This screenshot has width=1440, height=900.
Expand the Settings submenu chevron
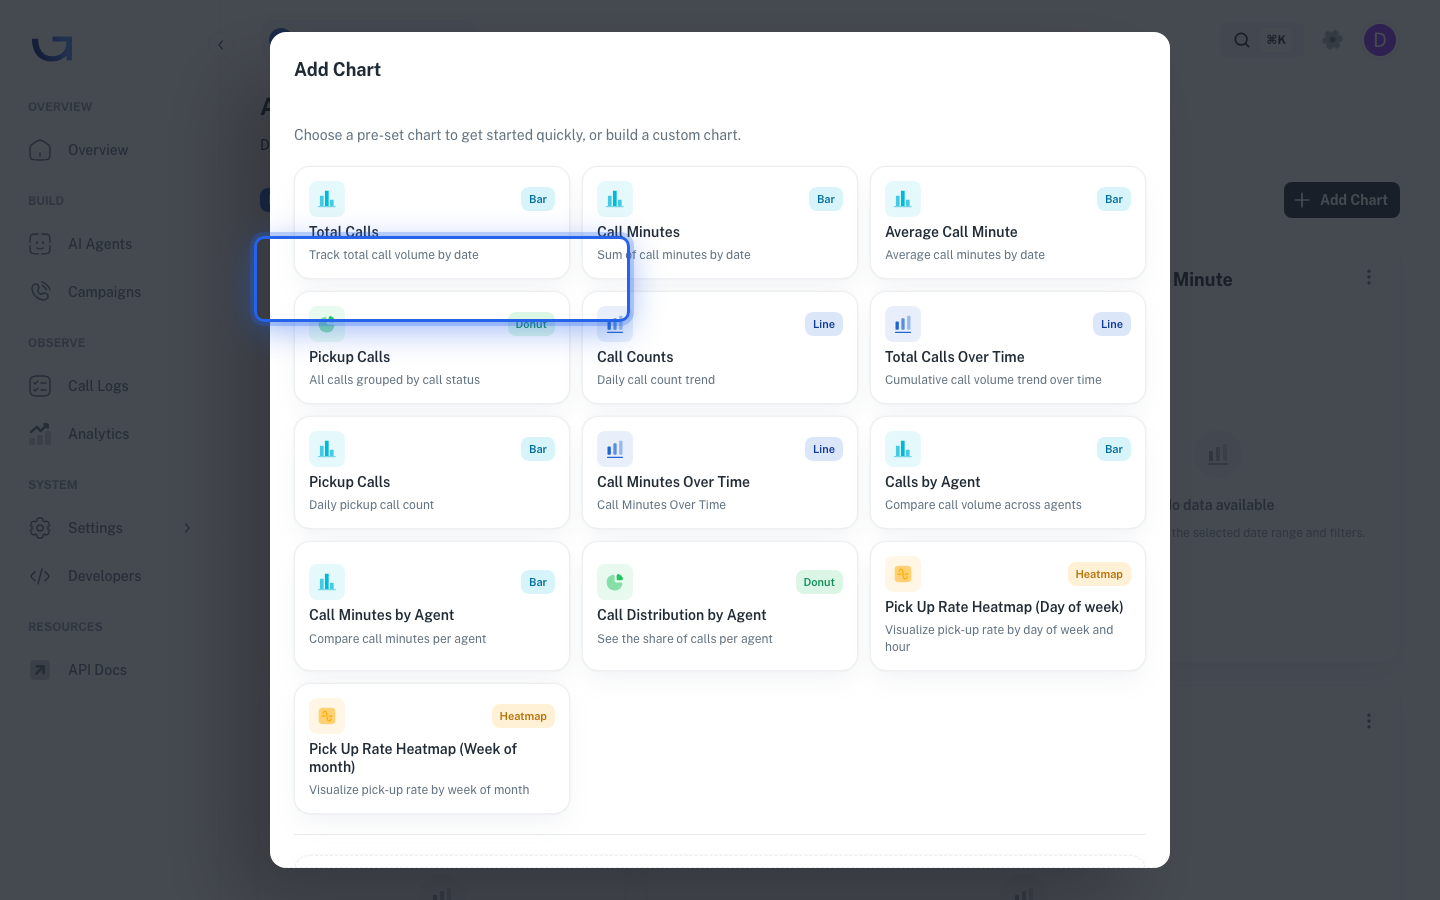(187, 528)
